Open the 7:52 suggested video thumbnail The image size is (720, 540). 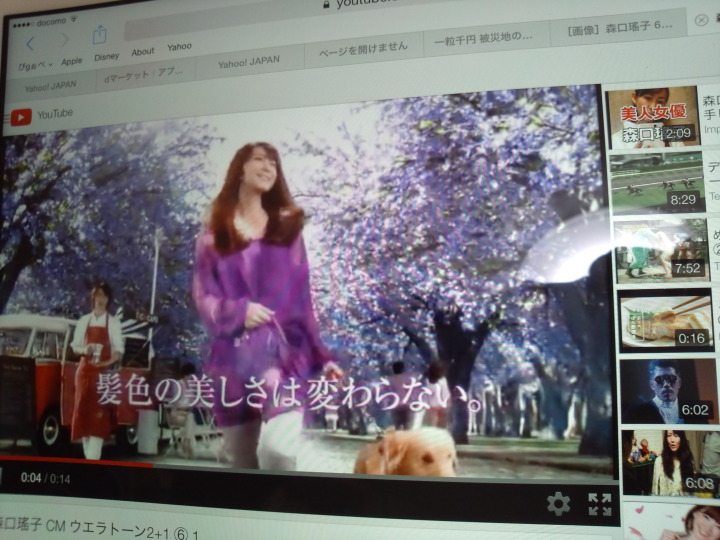pyautogui.click(x=661, y=250)
